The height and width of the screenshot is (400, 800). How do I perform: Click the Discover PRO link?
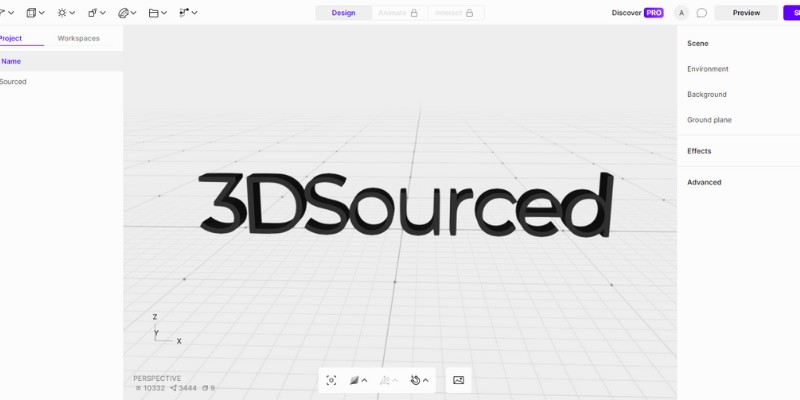(637, 13)
